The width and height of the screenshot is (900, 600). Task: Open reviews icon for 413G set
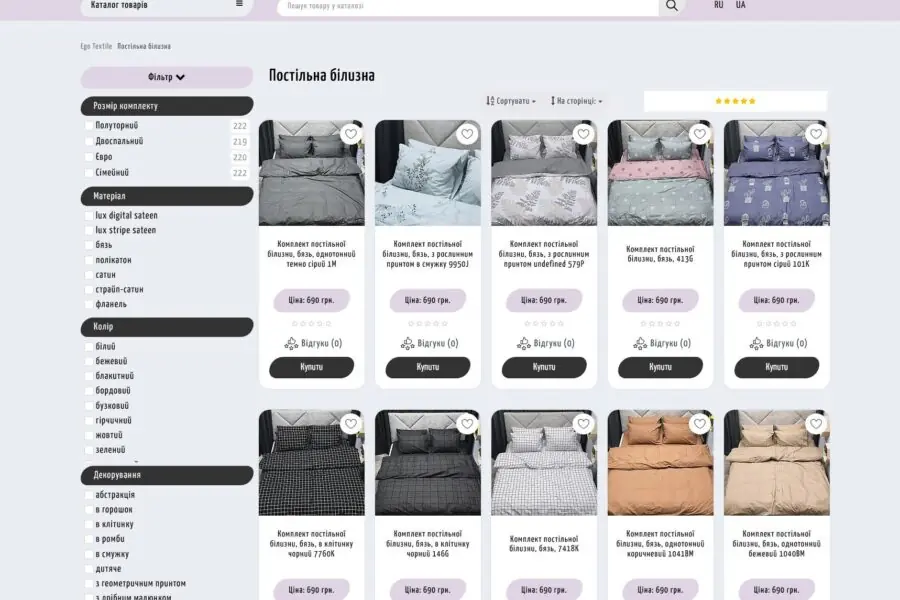(639, 343)
